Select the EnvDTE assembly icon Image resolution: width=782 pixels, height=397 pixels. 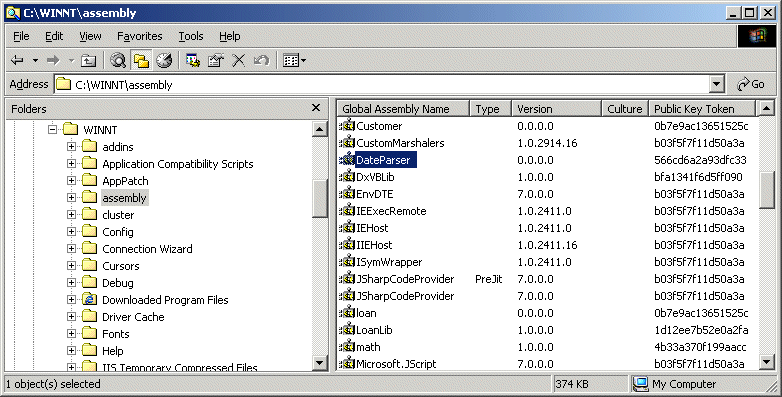pyautogui.click(x=347, y=194)
